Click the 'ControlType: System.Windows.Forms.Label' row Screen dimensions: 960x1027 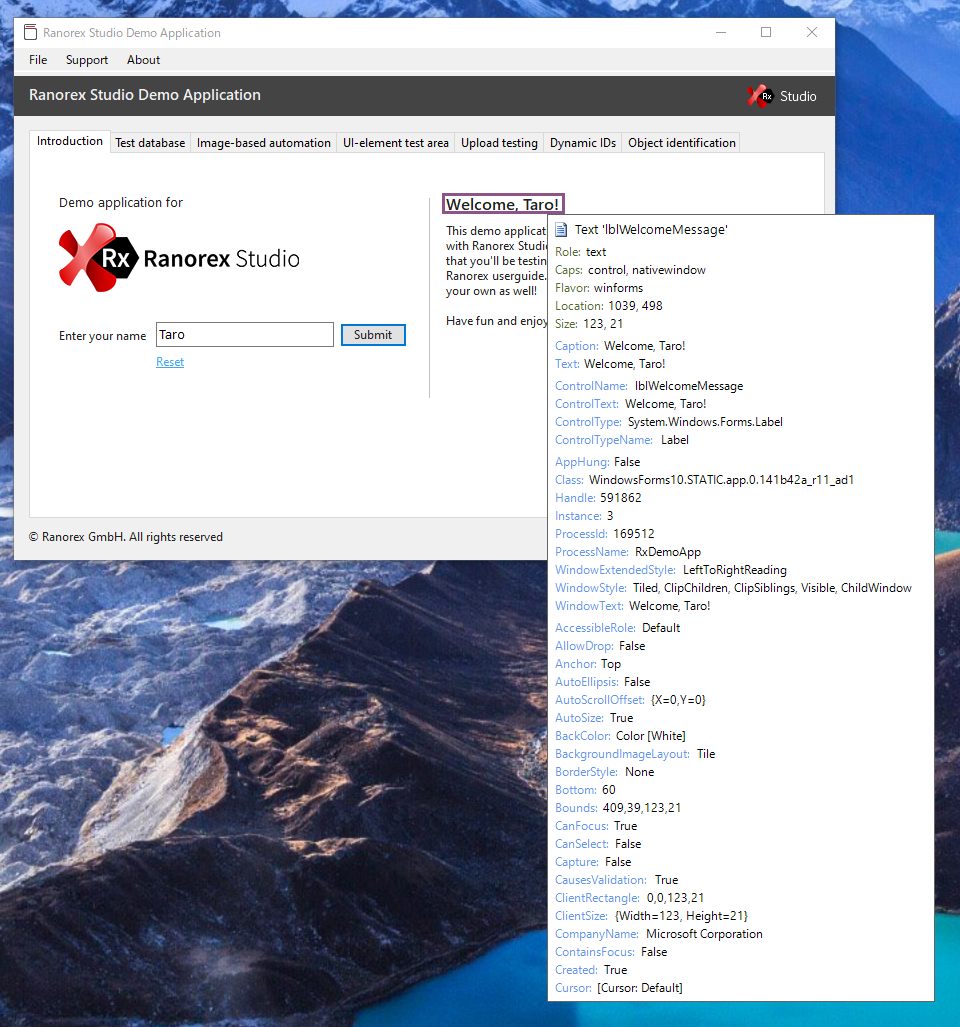pyautogui.click(x=669, y=422)
